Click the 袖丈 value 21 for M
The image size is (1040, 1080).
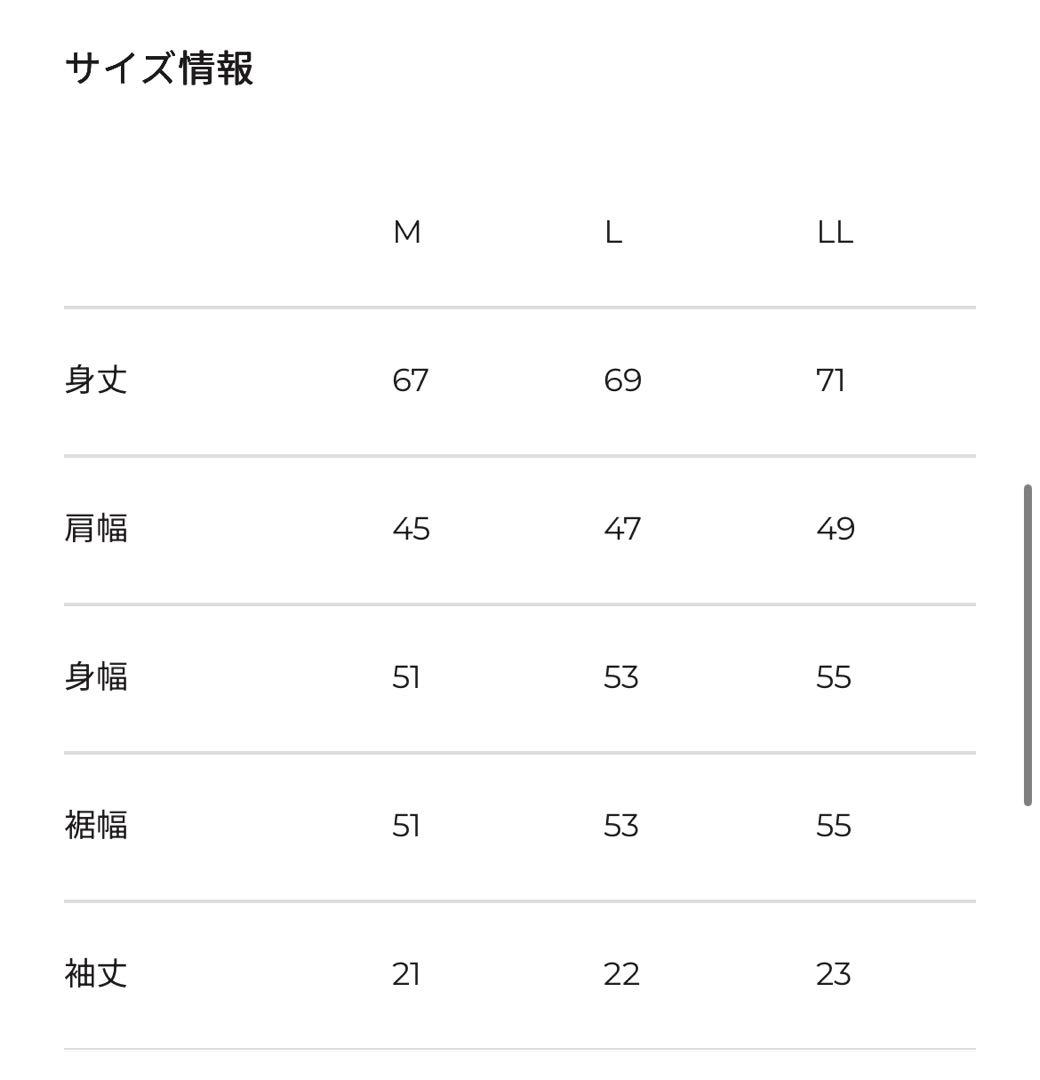tap(406, 973)
